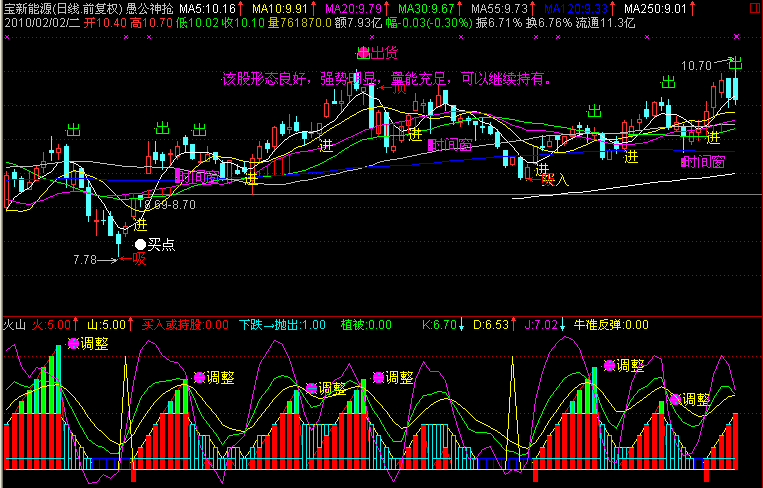
Task: Click the 宝新能源 stock name title
Action: point(26,9)
